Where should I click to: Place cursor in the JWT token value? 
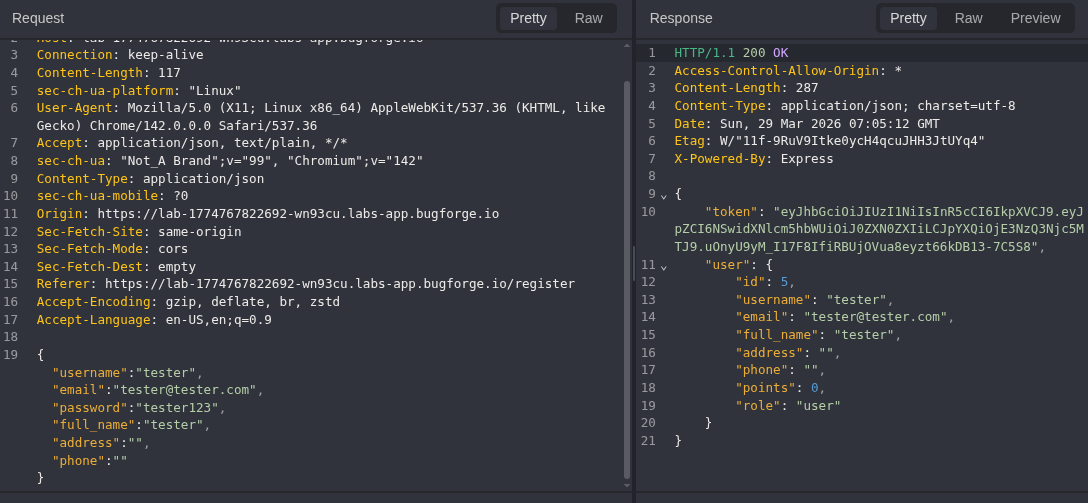(900, 229)
